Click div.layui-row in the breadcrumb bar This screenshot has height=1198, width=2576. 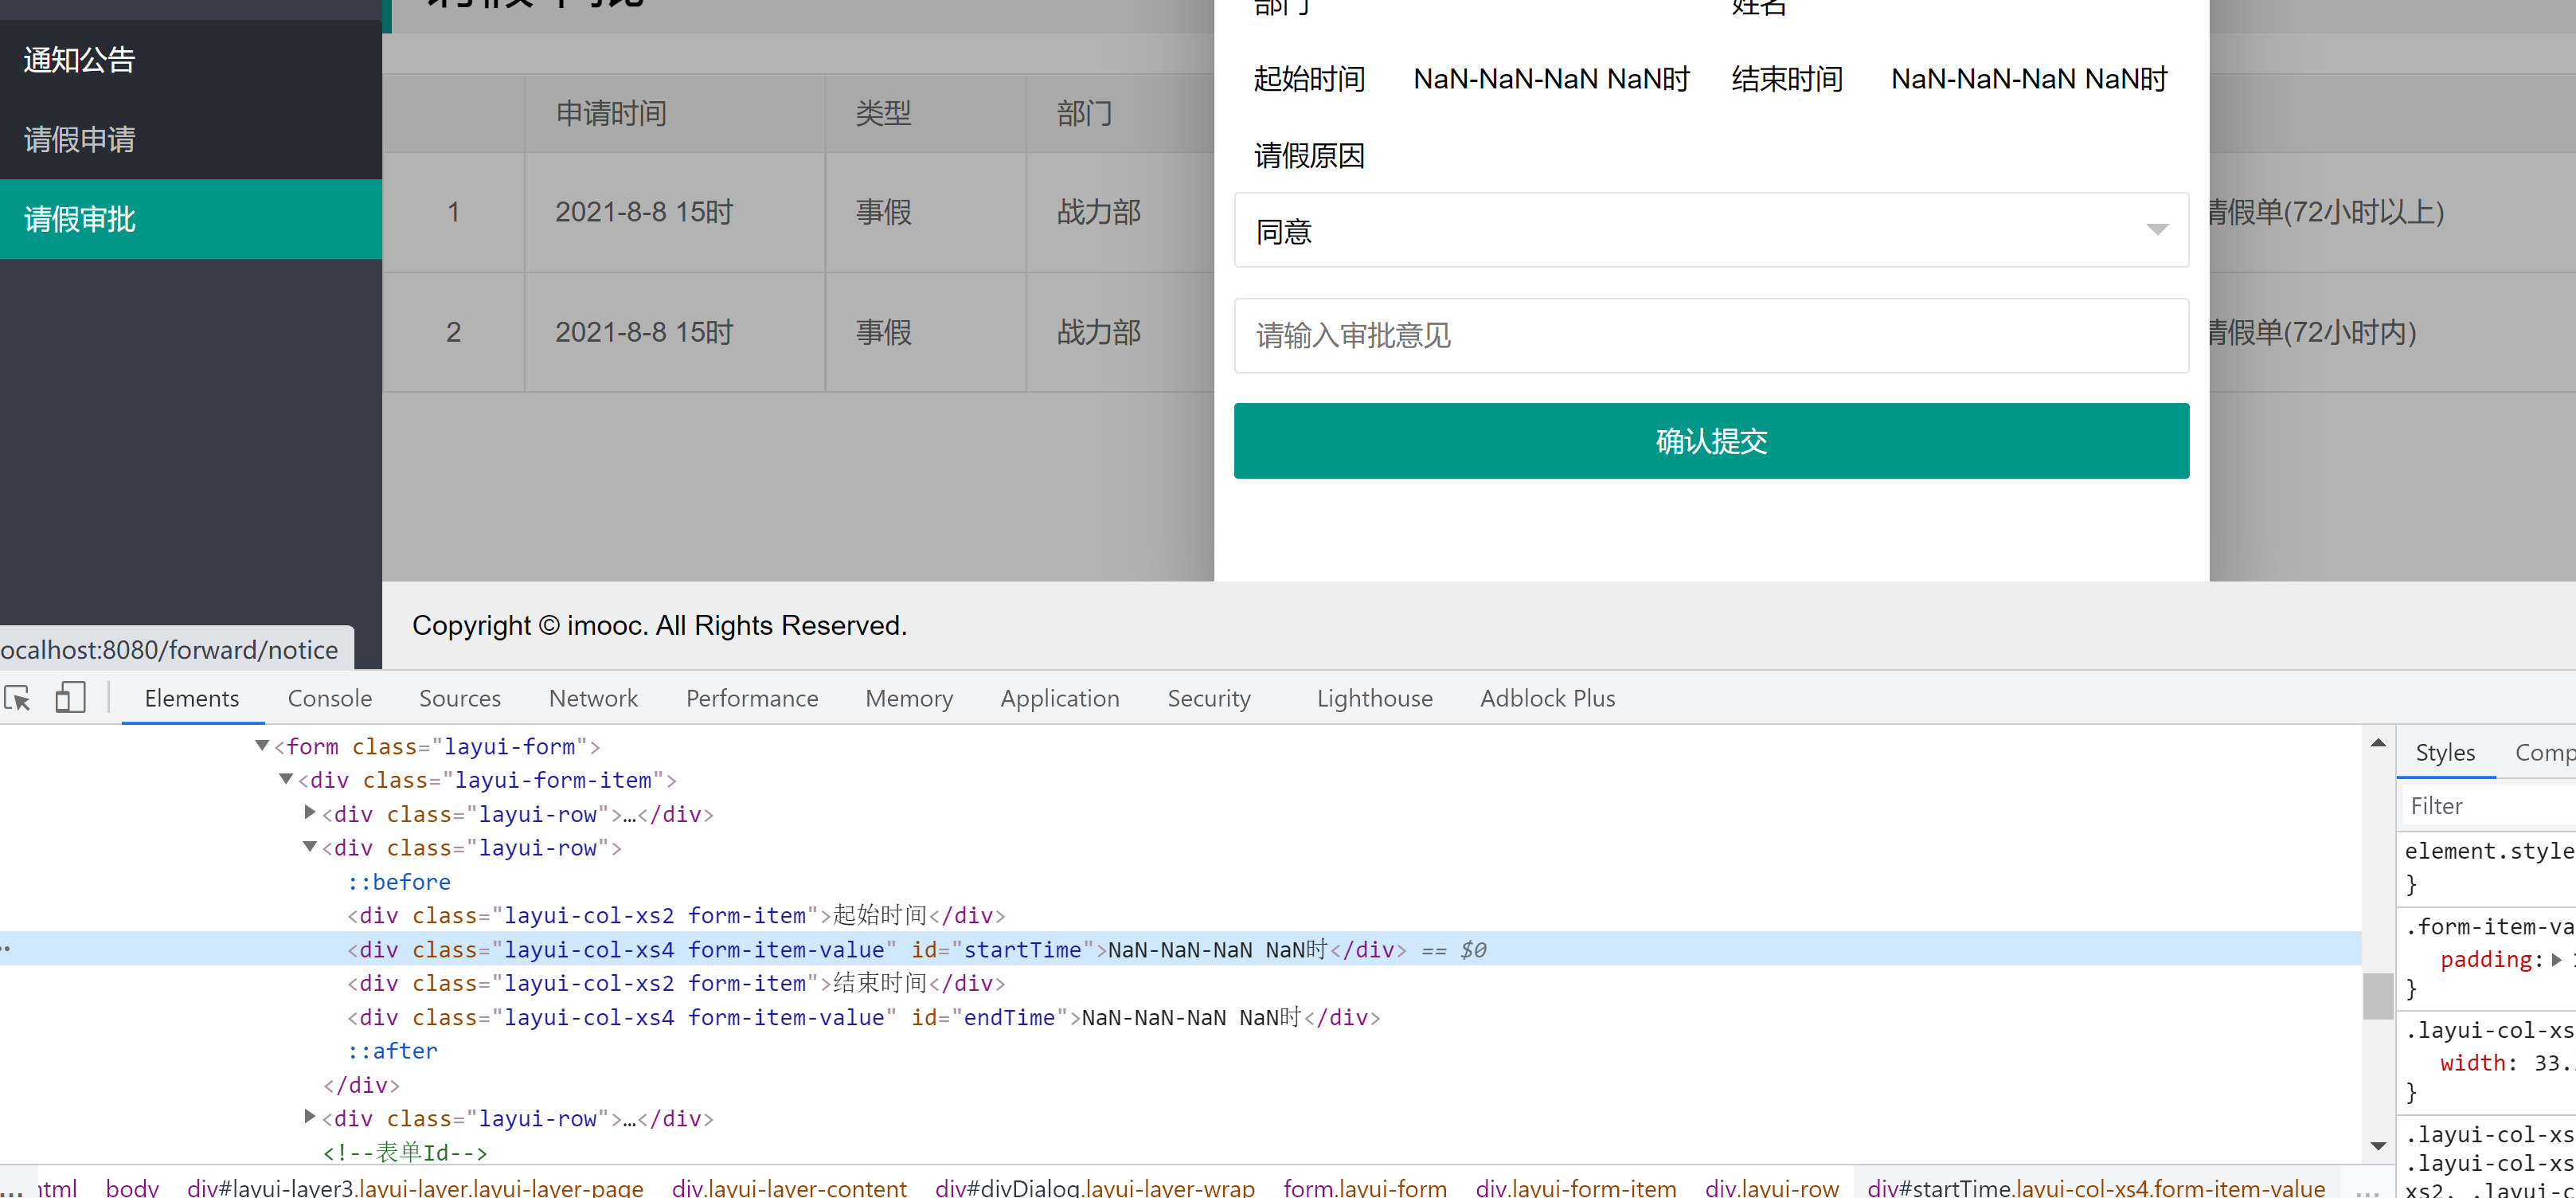tap(1772, 1187)
